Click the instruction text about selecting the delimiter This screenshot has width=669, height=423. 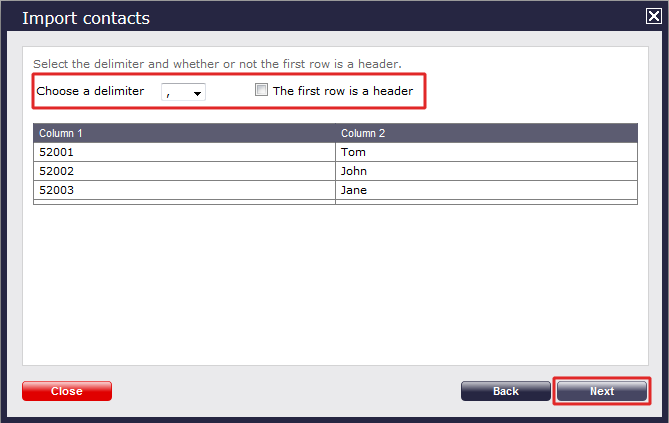[x=217, y=64]
